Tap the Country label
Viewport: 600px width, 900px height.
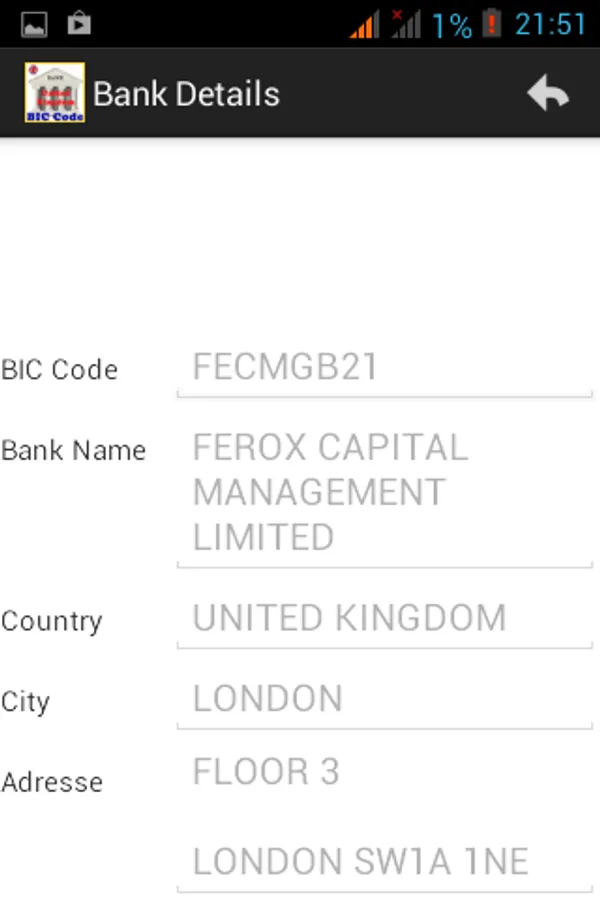click(52, 621)
